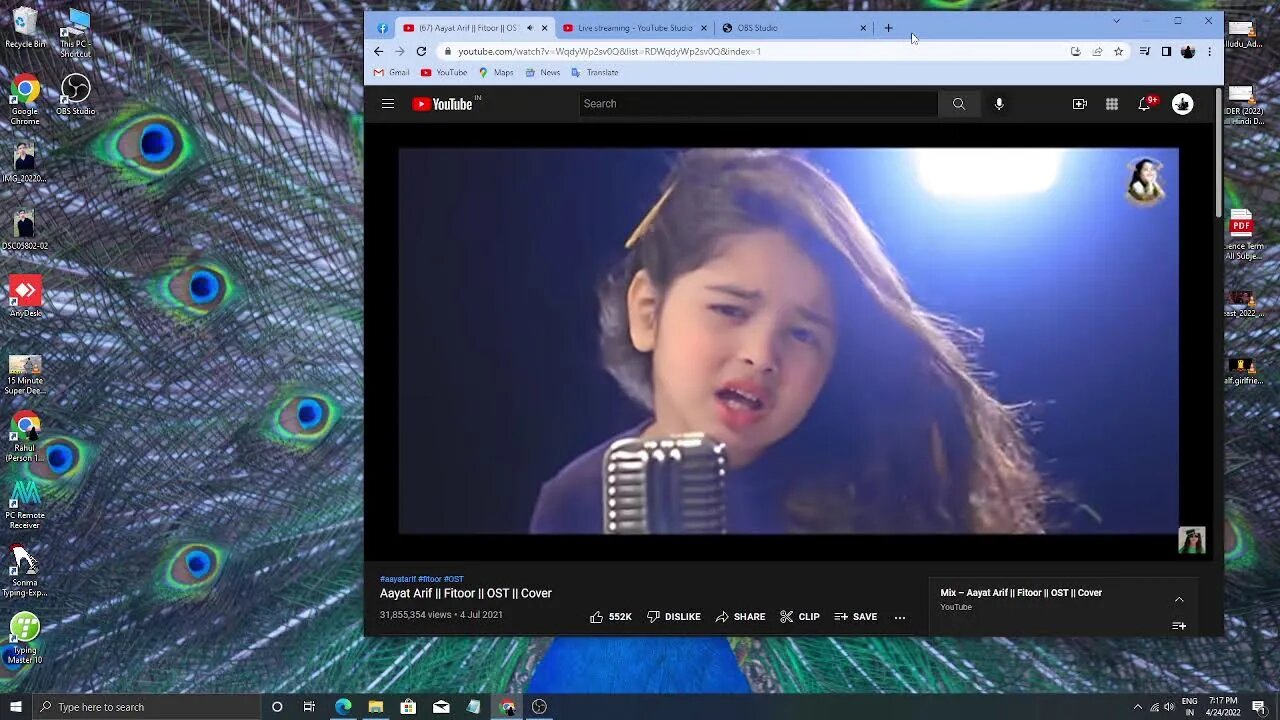Open the taskbar volume speaker icon
Screen dimensions: 1280x720
(1169, 707)
